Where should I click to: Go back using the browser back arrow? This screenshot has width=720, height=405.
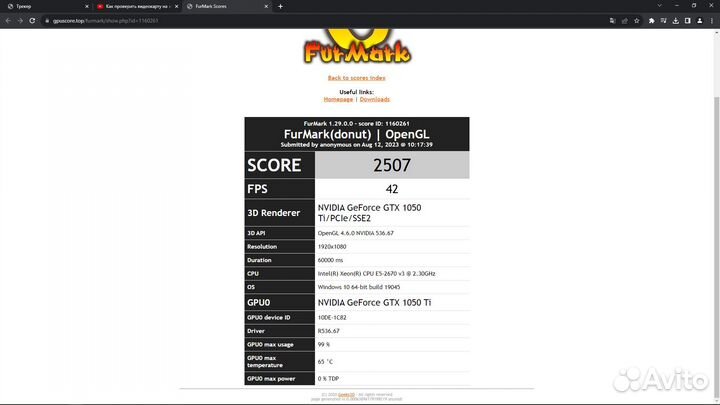click(7, 19)
